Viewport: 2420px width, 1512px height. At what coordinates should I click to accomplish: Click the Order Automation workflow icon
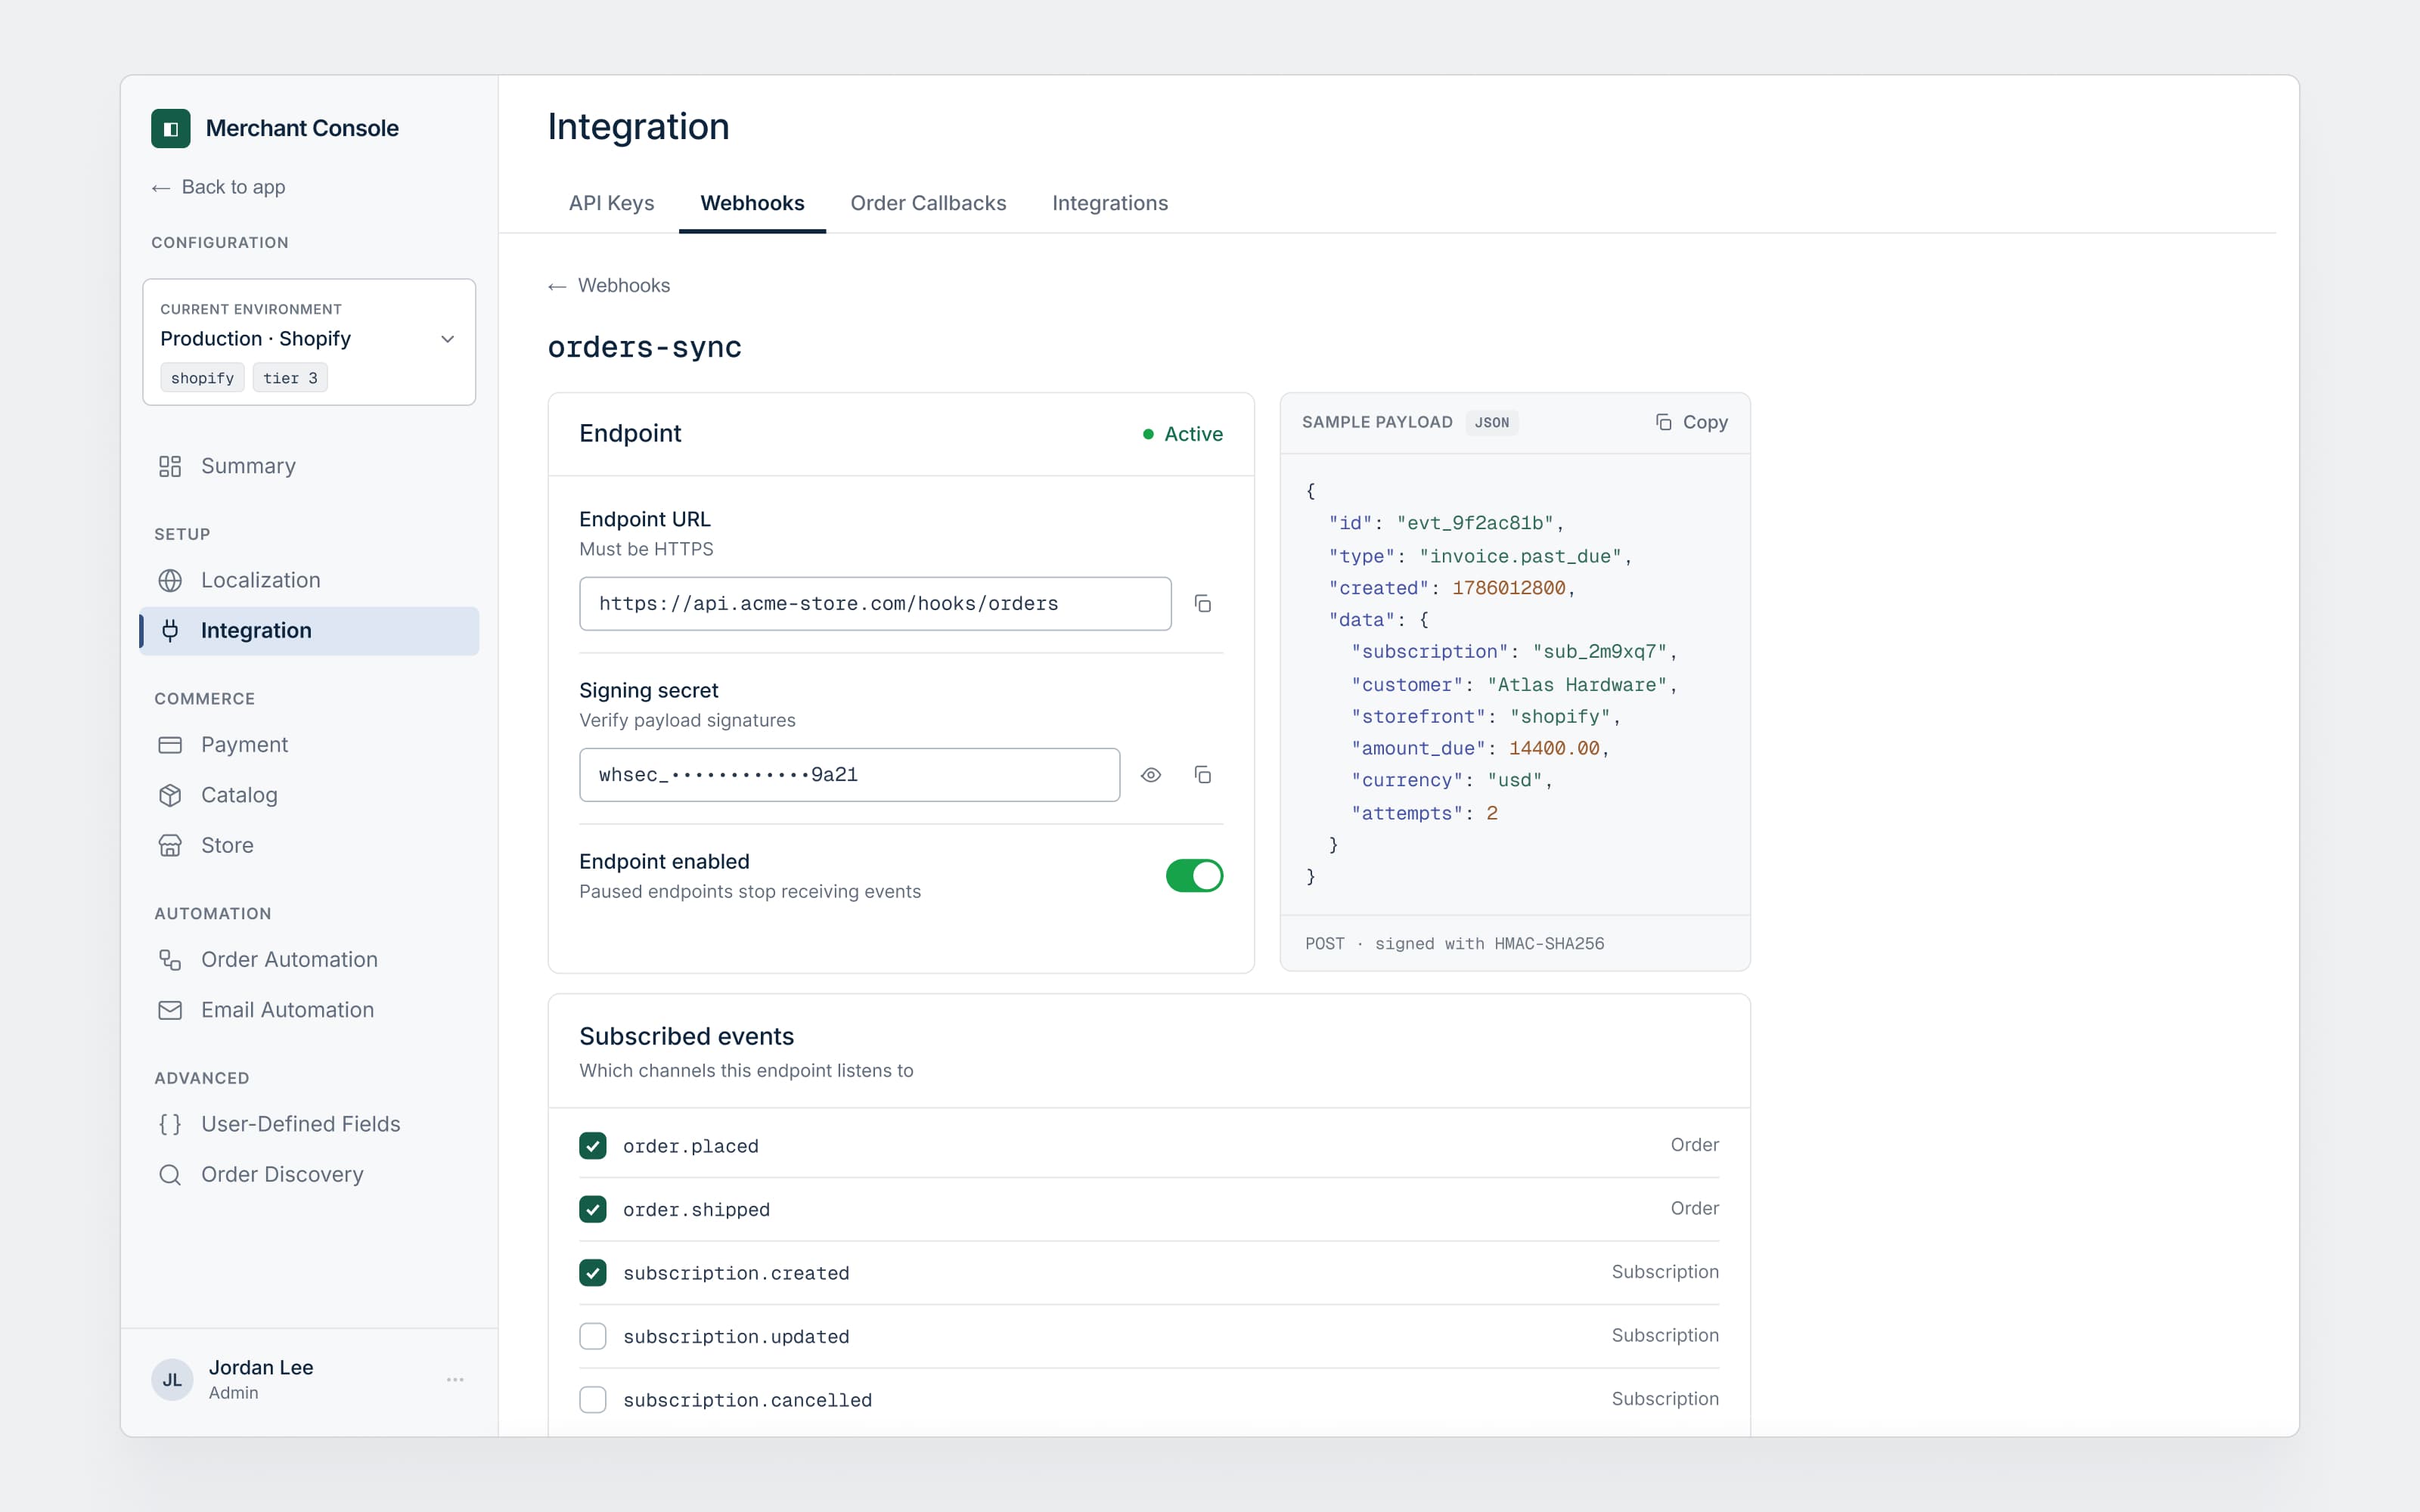[x=170, y=960]
